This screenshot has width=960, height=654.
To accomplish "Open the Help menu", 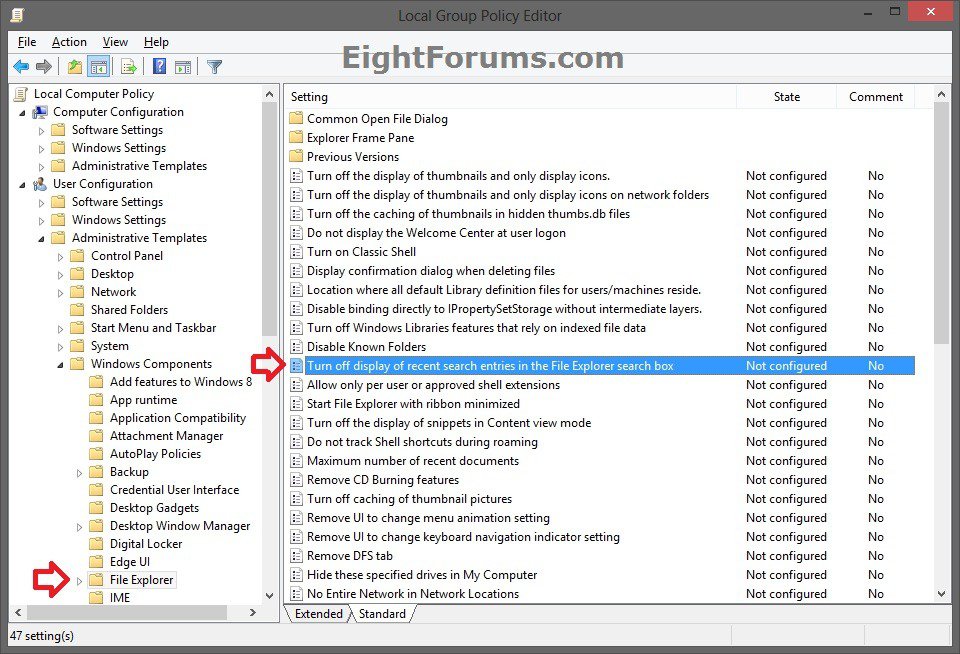I will [156, 42].
